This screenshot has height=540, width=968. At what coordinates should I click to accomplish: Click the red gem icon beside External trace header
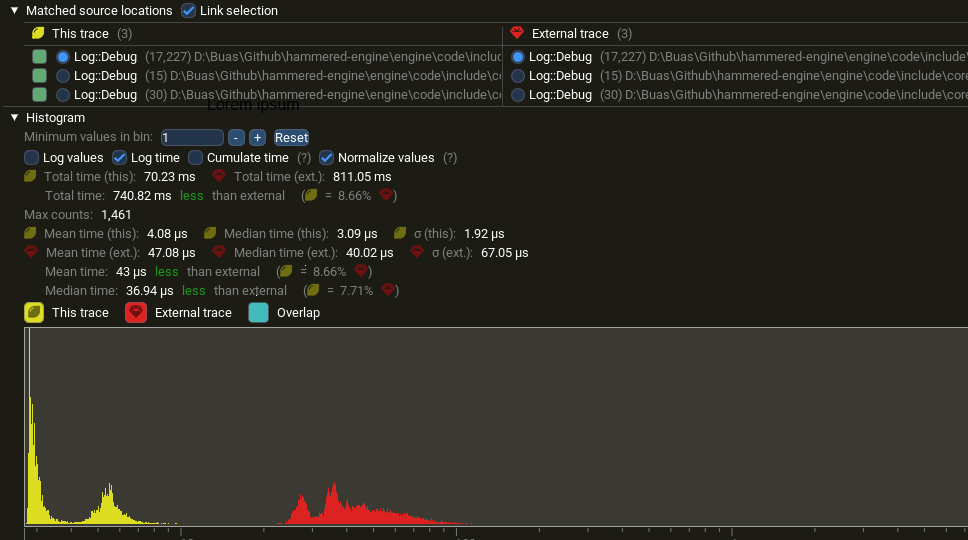tap(517, 34)
